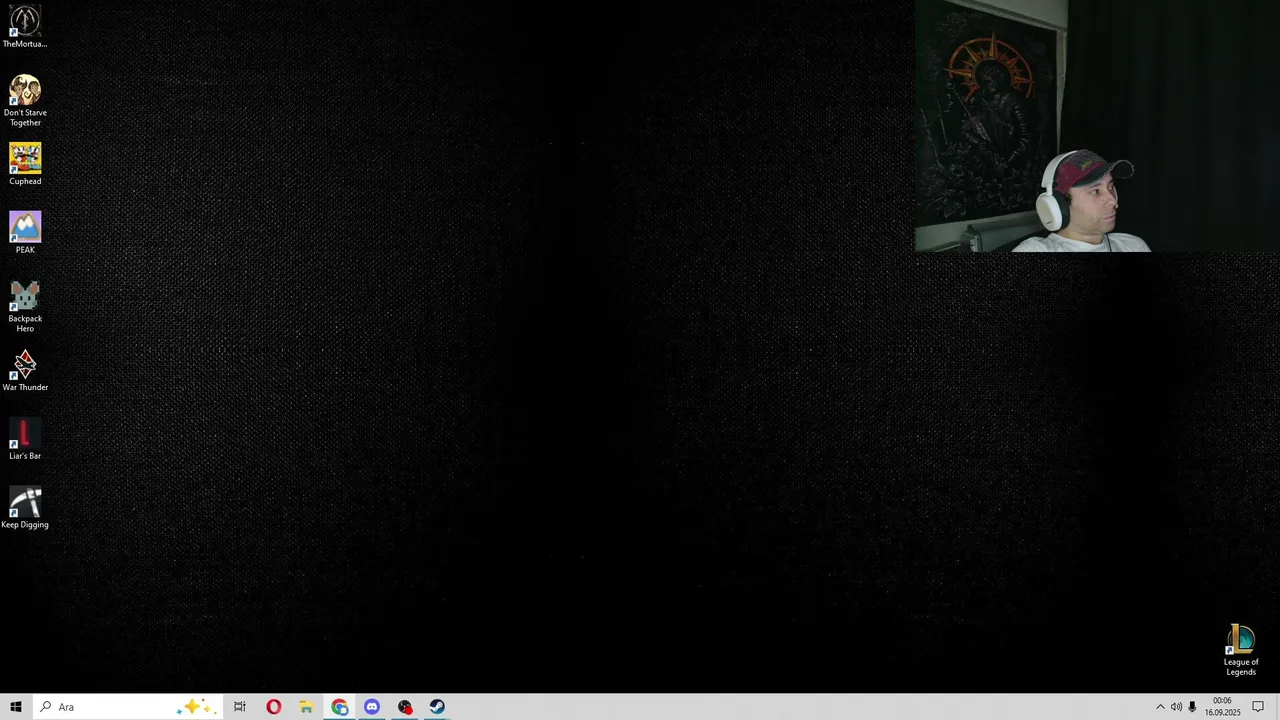Screen dimensions: 1280x720
Task: Select the Cuphead desktop icon
Action: pyautogui.click(x=25, y=164)
